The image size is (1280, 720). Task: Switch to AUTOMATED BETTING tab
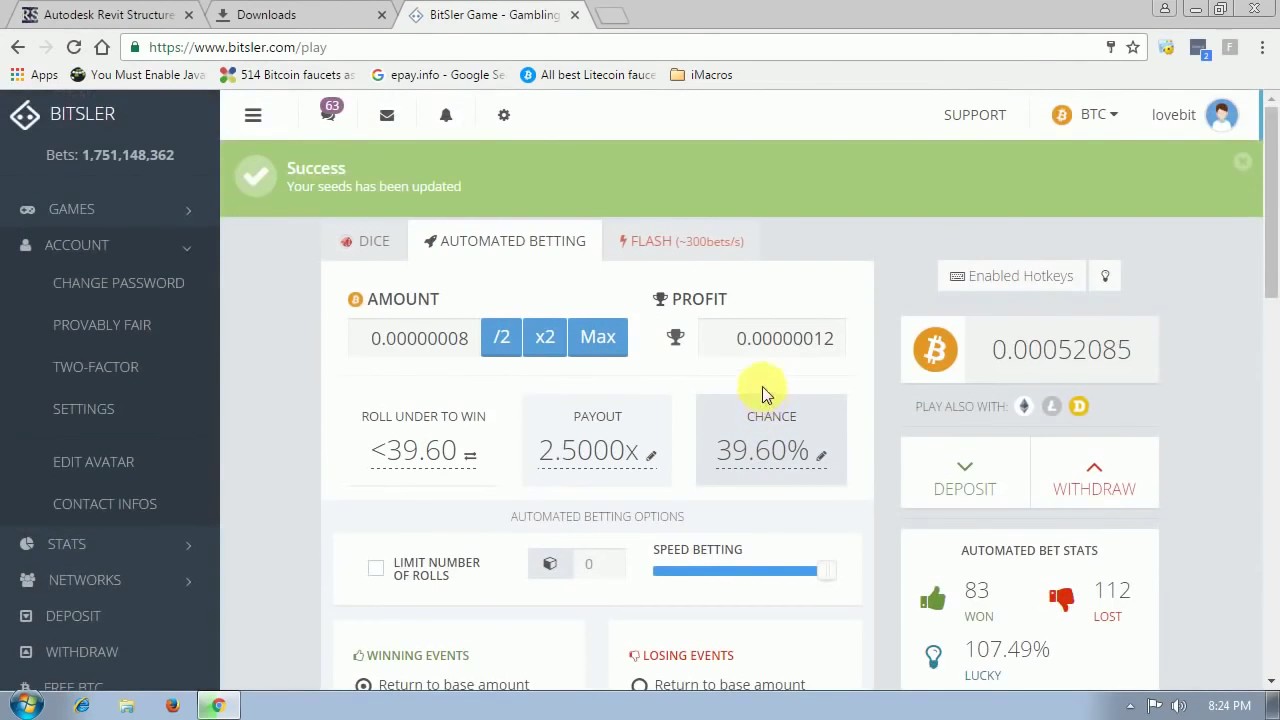tap(505, 241)
